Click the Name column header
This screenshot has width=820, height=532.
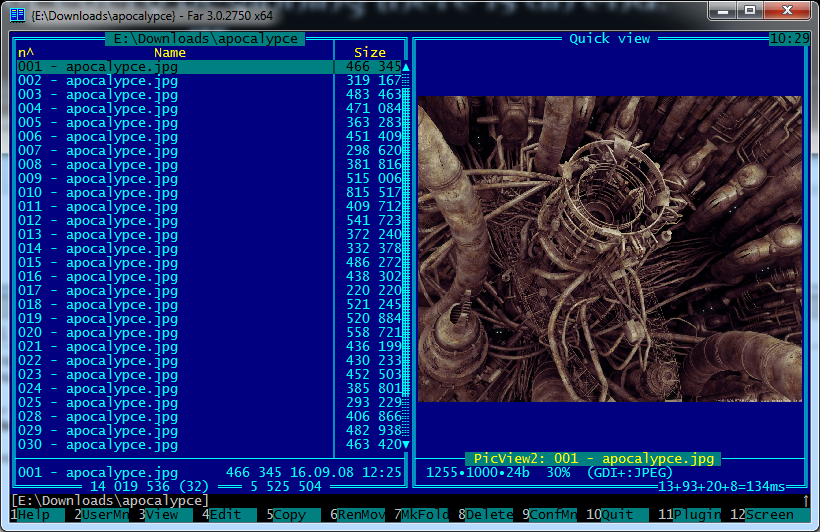coord(170,52)
